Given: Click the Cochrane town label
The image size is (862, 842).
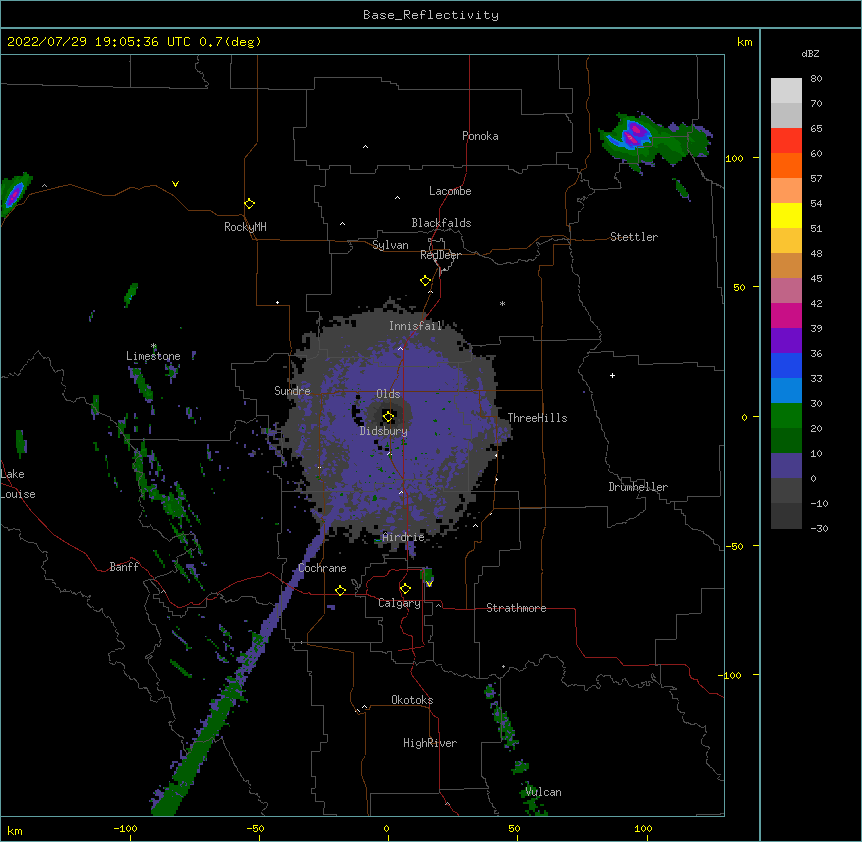Looking at the screenshot, I should click(322, 568).
